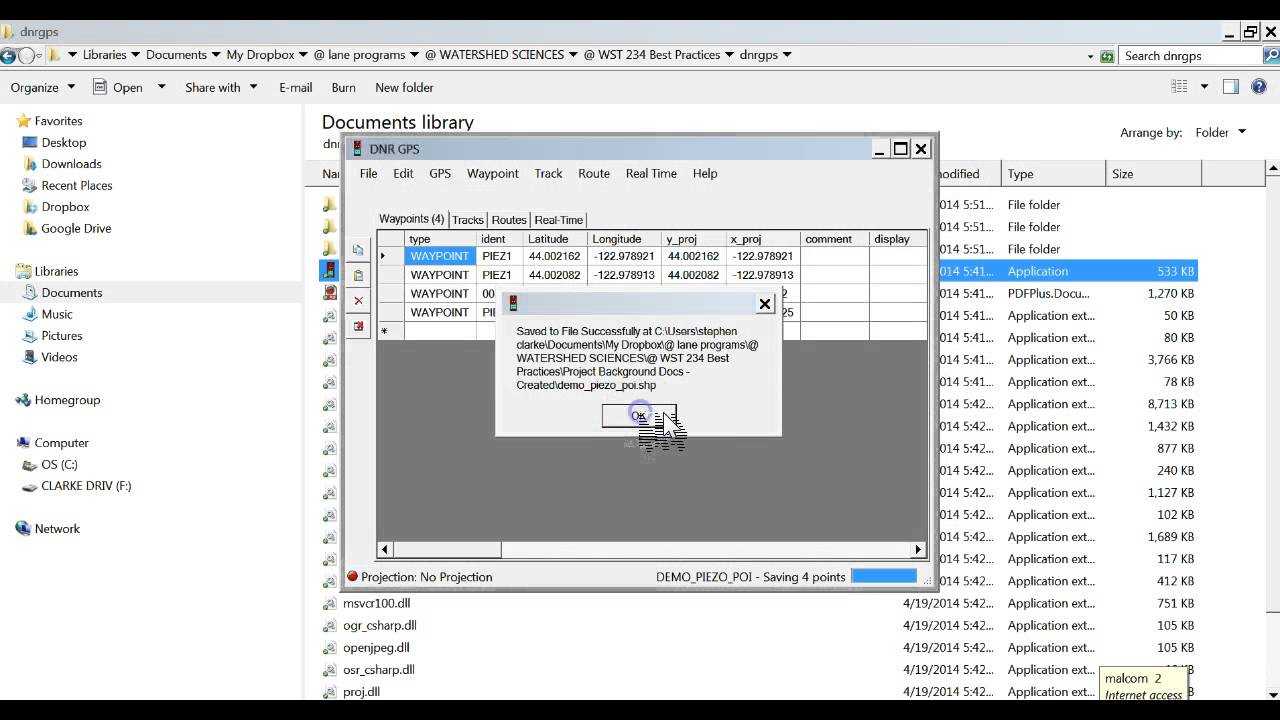Click the clear-table icon below the red X
1280x720 pixels.
358,326
